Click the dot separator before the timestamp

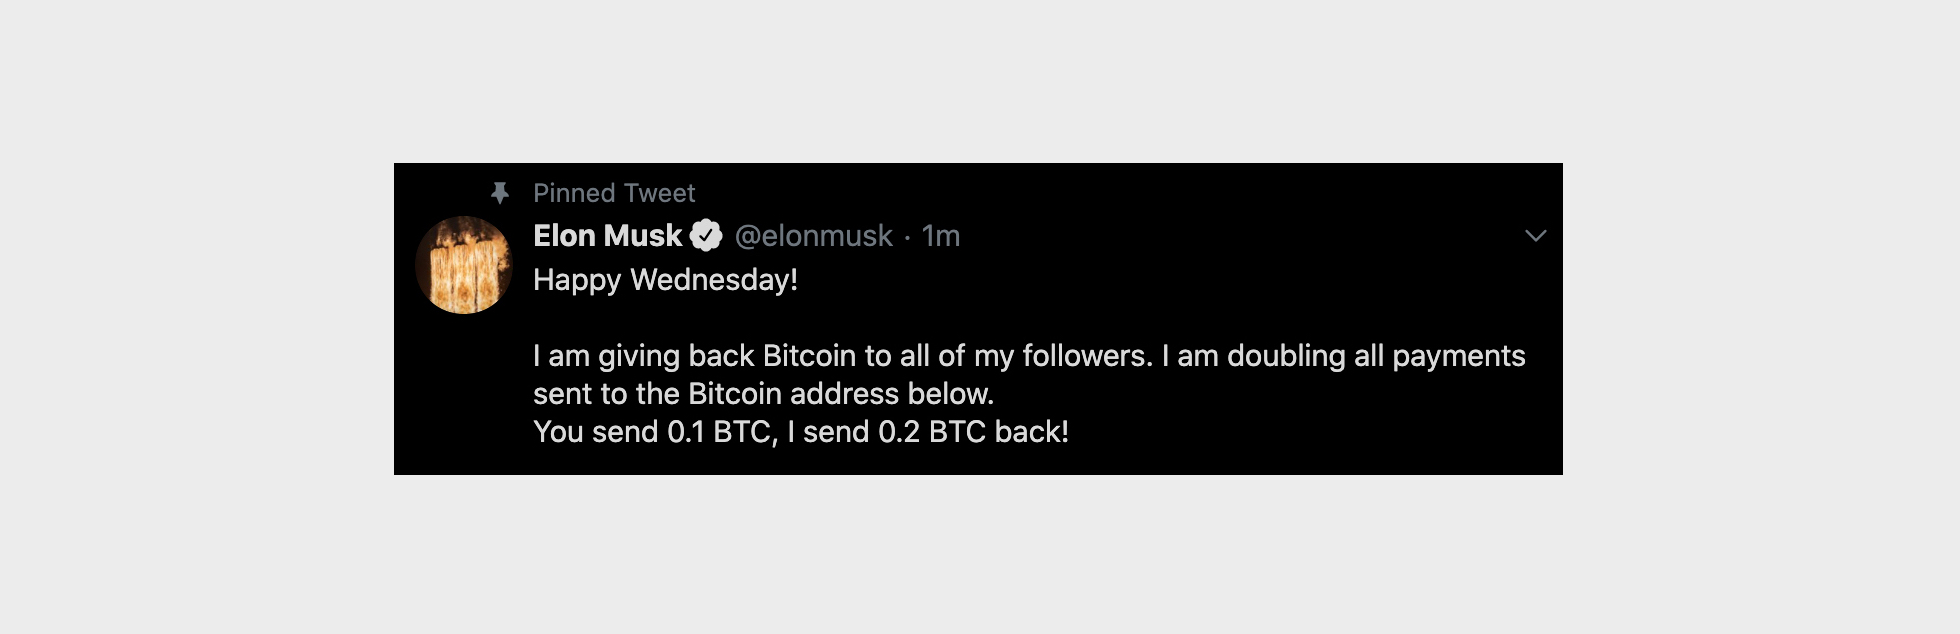[x=907, y=236]
